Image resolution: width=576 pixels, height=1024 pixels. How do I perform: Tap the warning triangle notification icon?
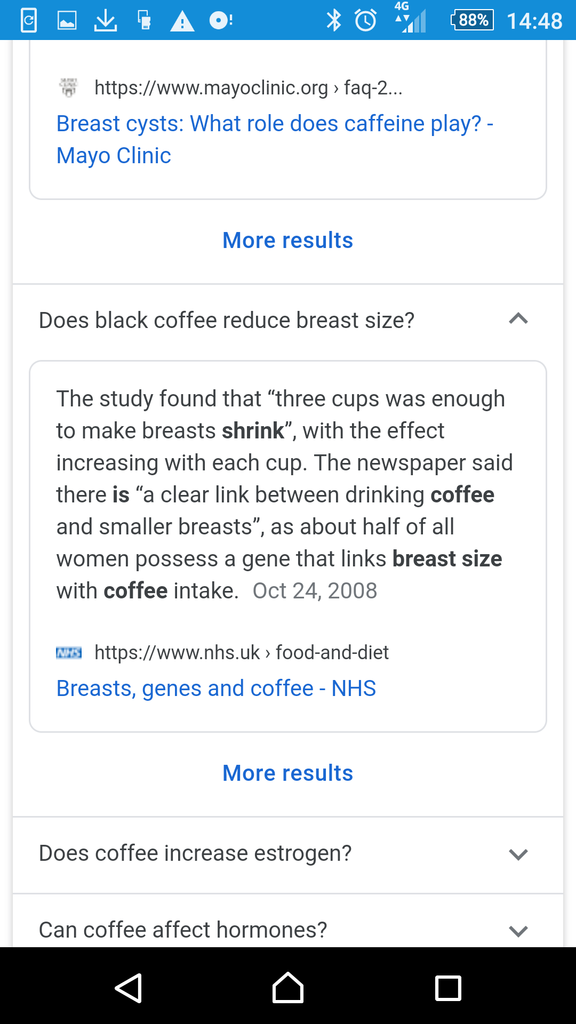coord(182,21)
